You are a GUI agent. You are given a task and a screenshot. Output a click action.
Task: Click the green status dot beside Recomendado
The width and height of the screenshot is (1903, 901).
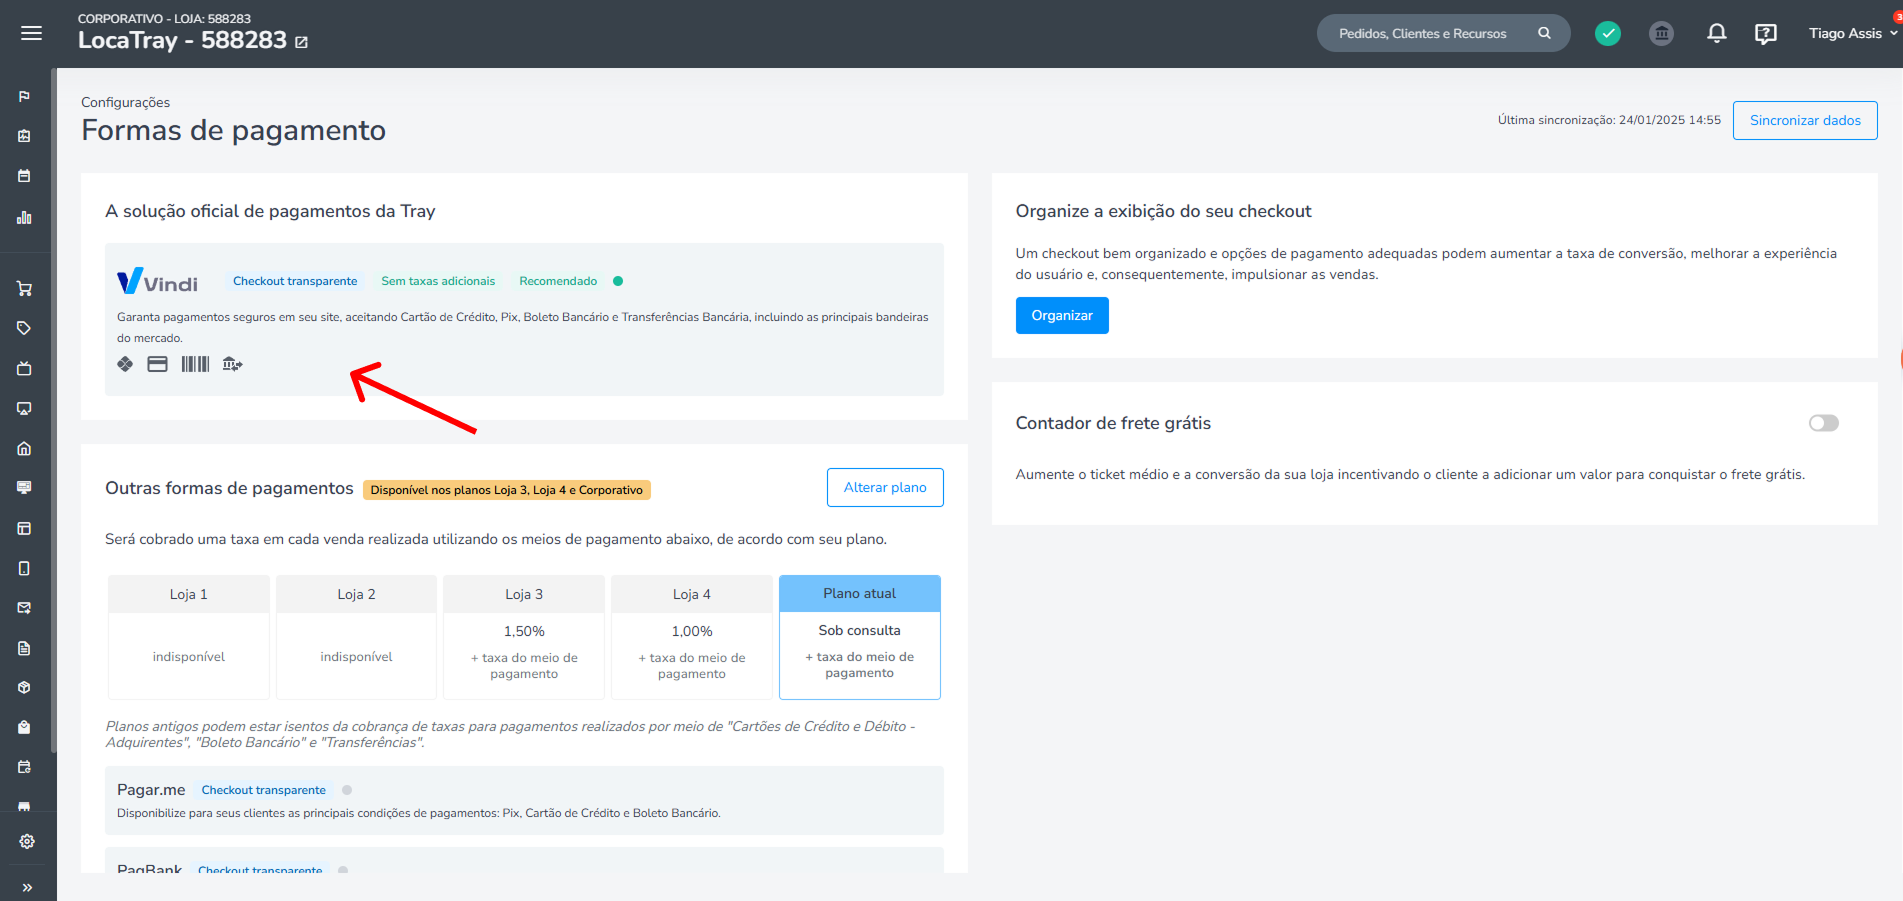[x=618, y=281]
